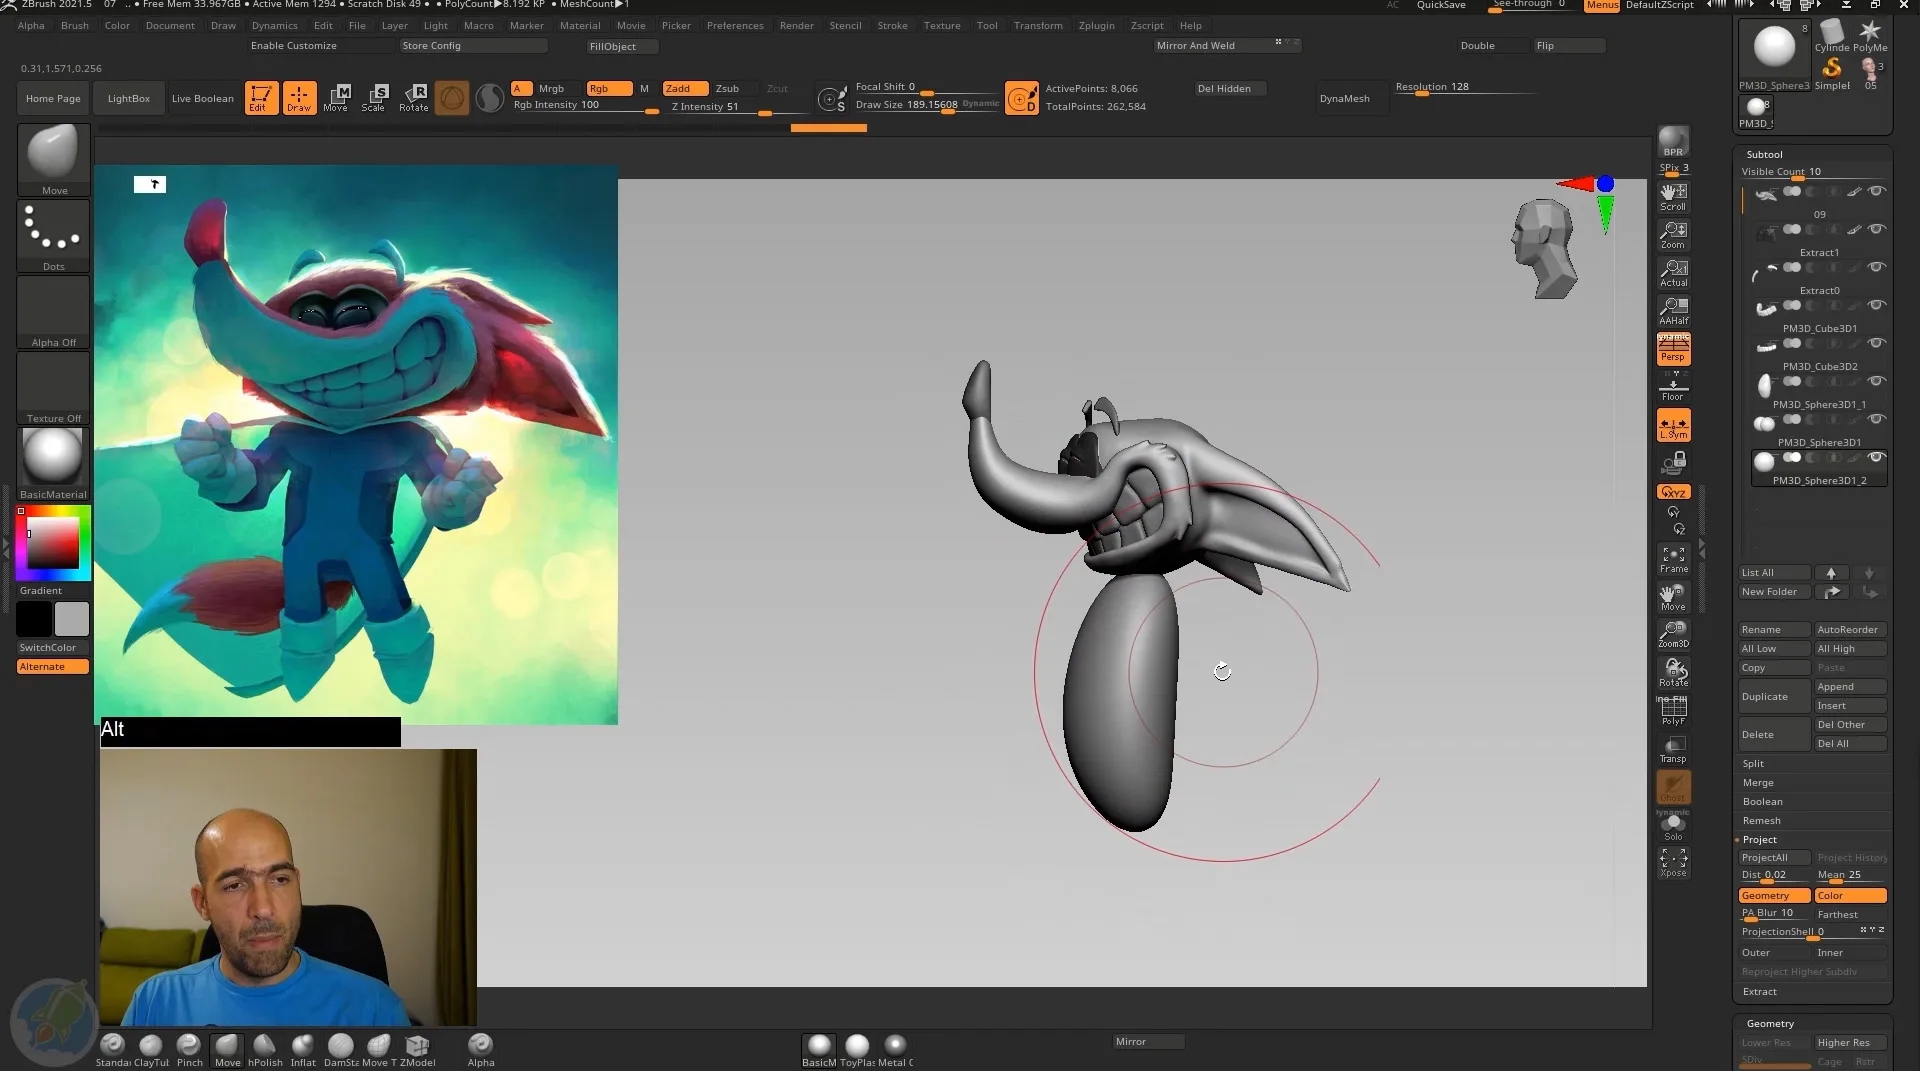Adjust the Z Intensity slider
Screen dimensions: 1920x1071
click(737, 107)
